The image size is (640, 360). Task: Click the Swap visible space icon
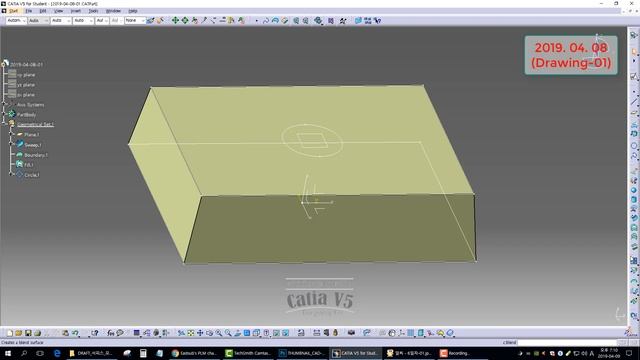coord(286,333)
